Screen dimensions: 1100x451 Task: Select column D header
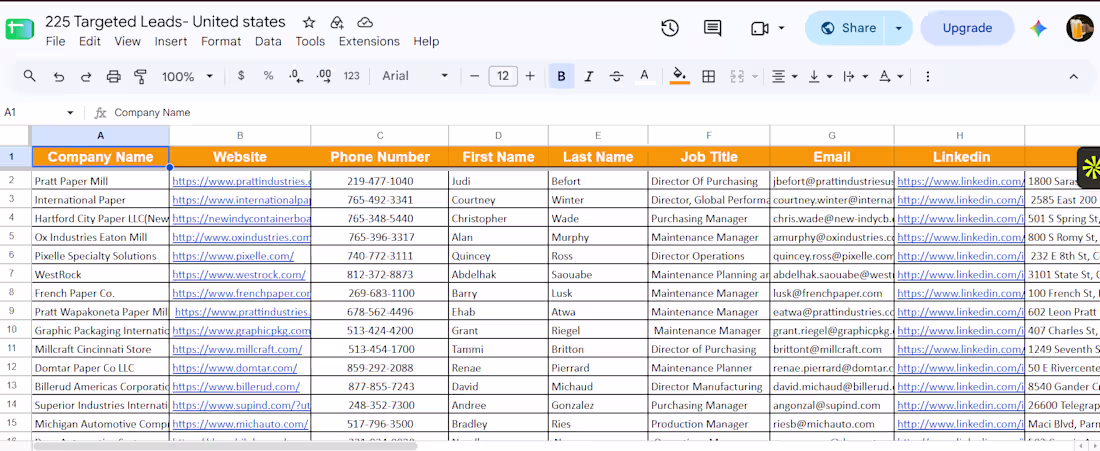pyautogui.click(x=498, y=135)
